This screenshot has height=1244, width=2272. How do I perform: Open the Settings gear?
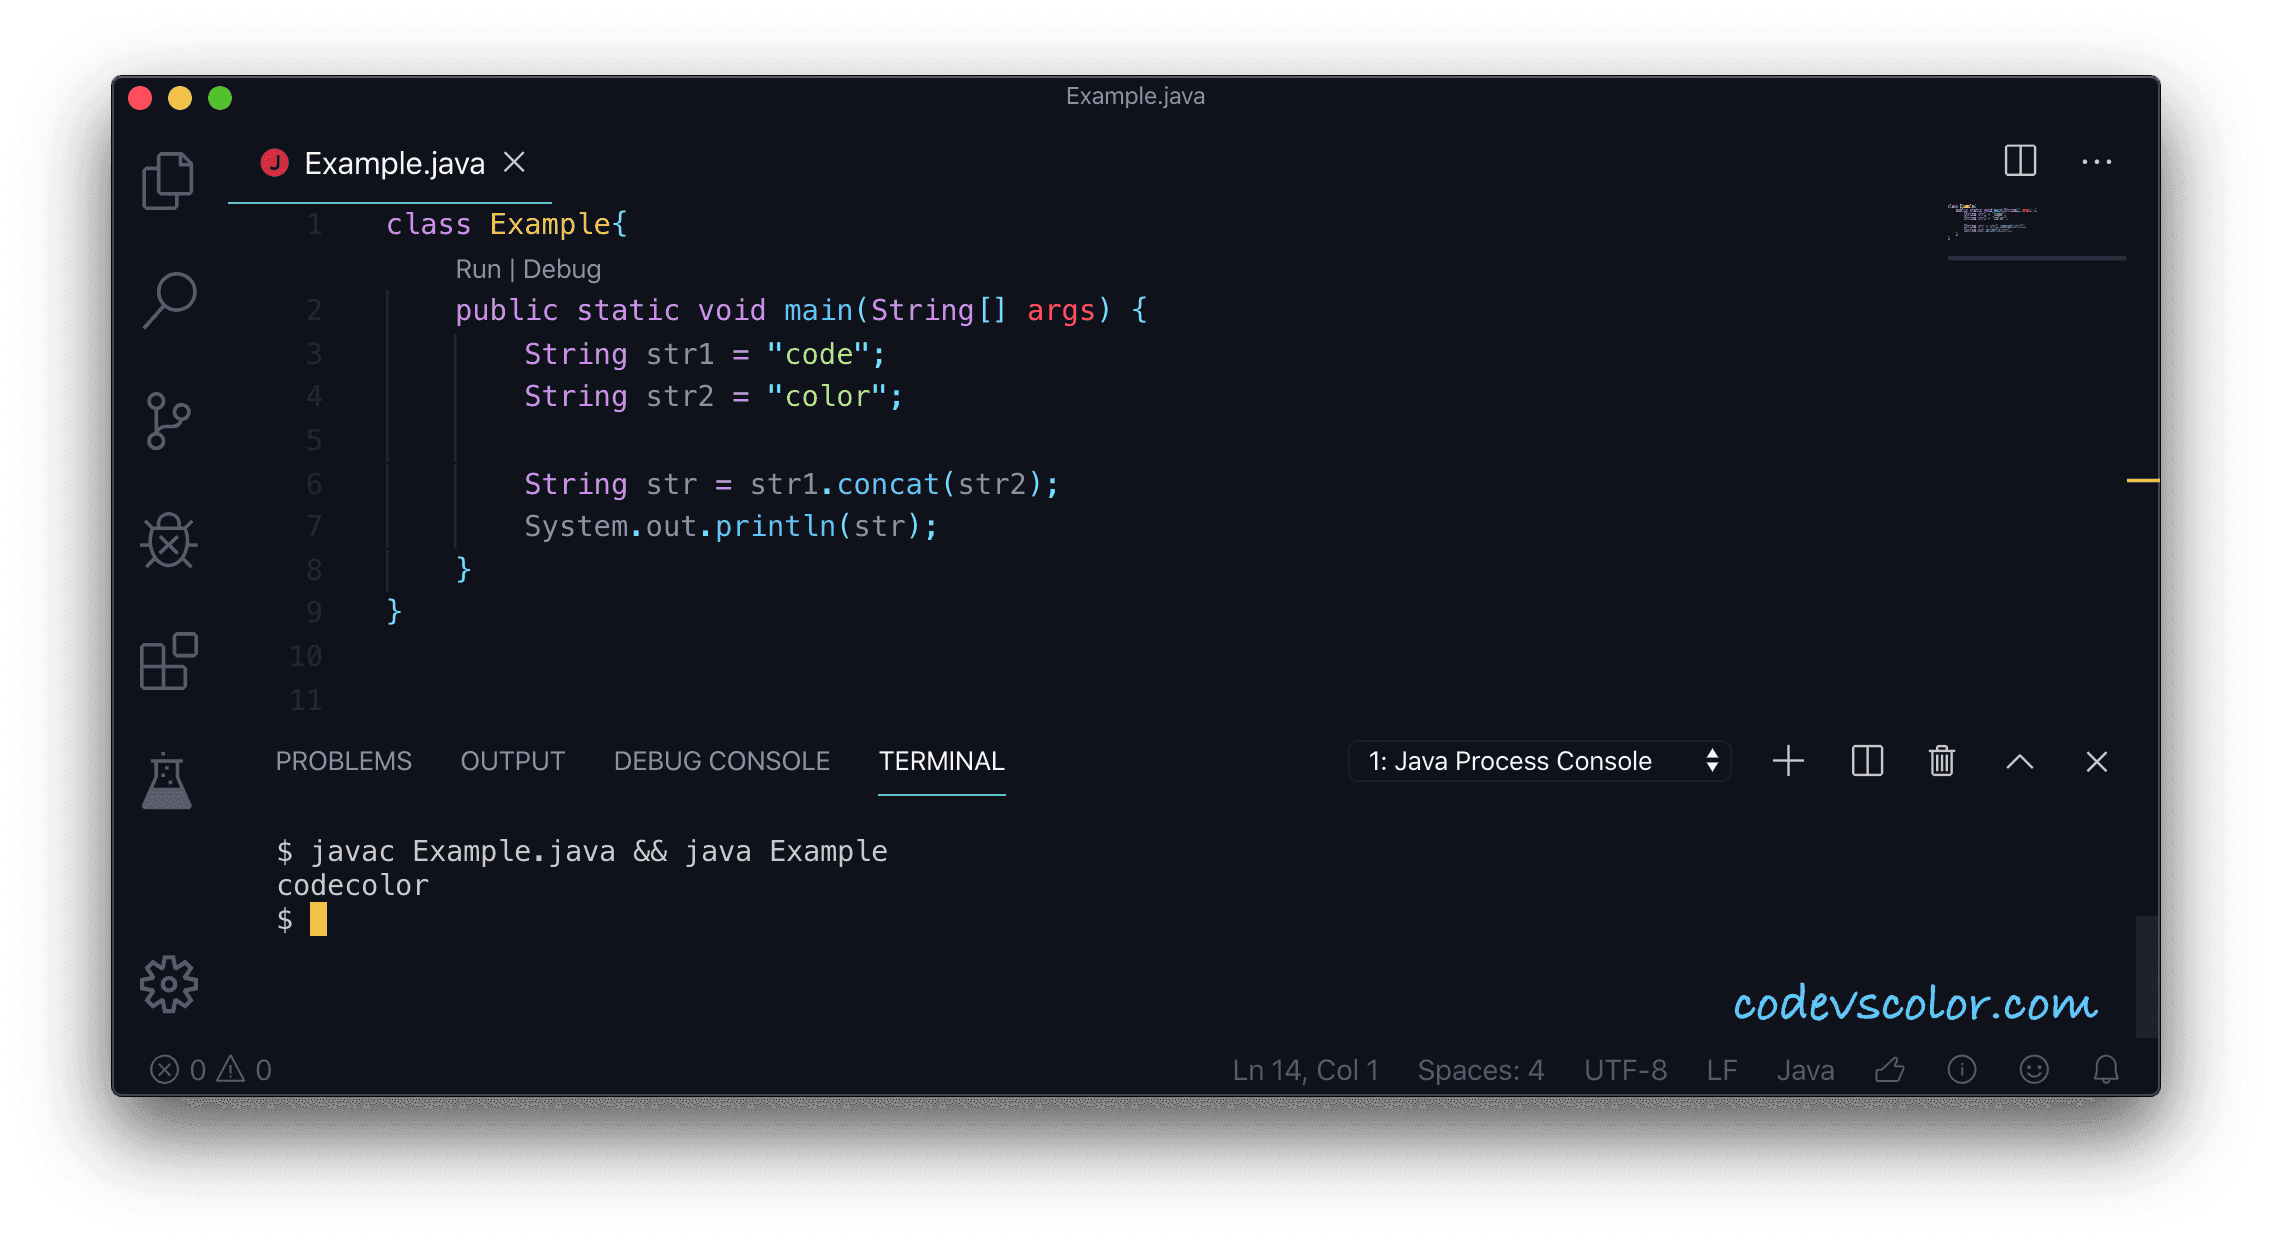click(169, 984)
